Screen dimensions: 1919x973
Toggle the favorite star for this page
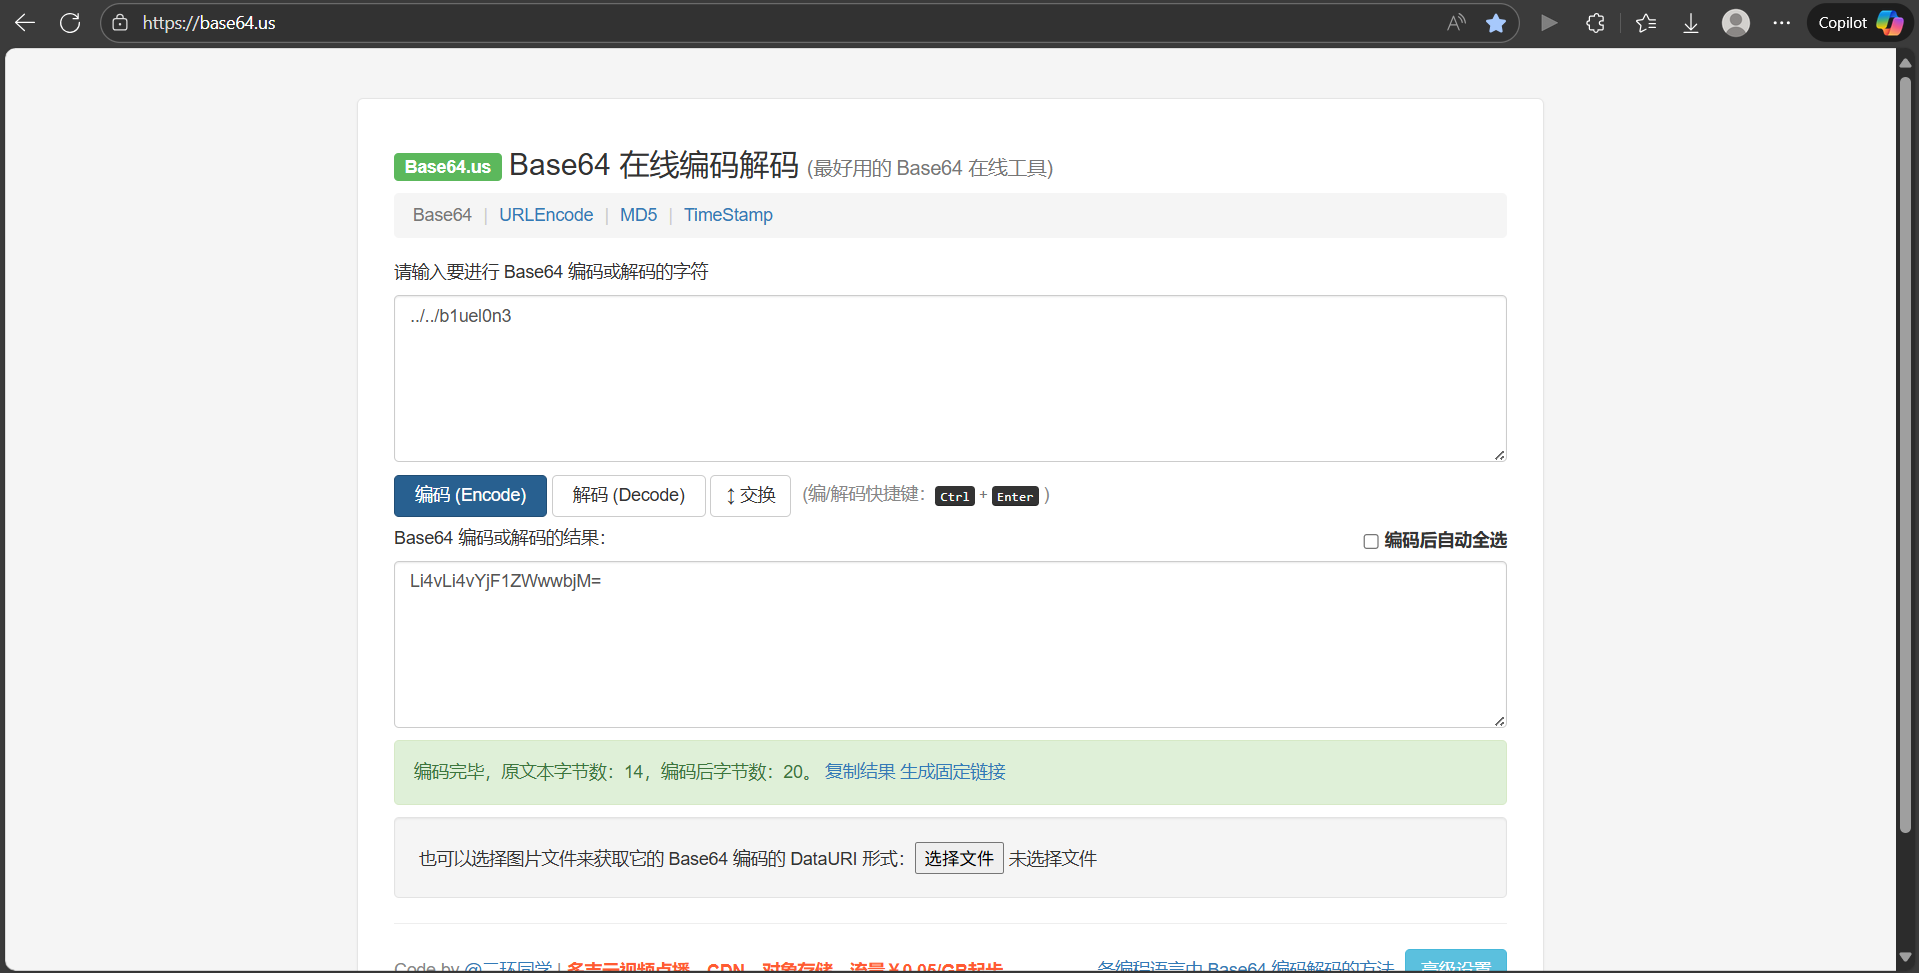[x=1496, y=23]
